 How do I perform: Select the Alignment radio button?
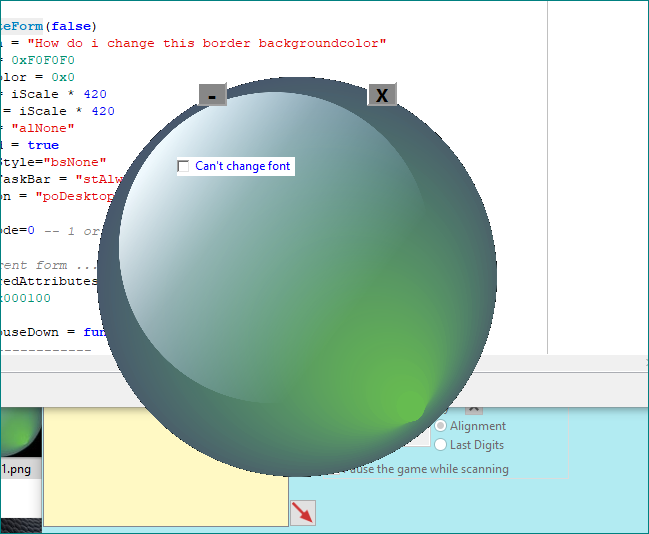[x=441, y=426]
